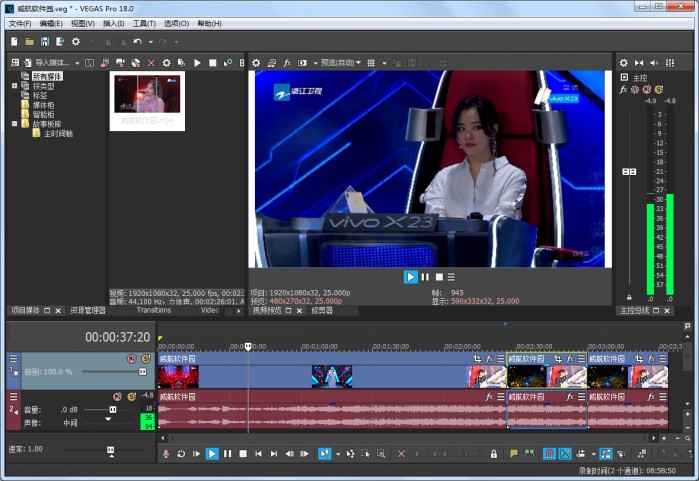
Task: Play the timeline from the transport bar
Action: (x=212, y=454)
